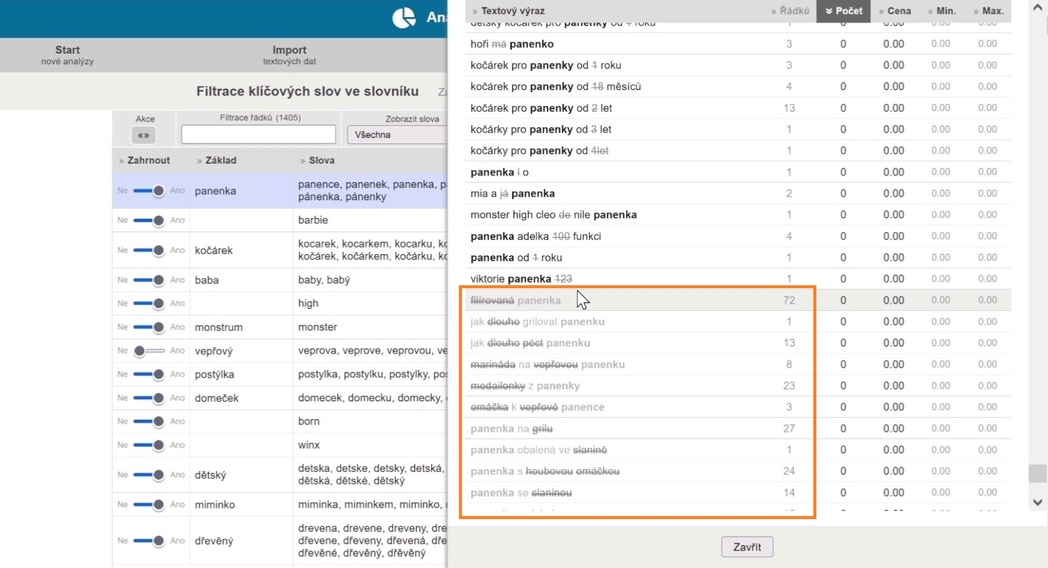Select the row 'panenka od 1 roku'
Image resolution: width=1048 pixels, height=568 pixels.
(x=738, y=257)
